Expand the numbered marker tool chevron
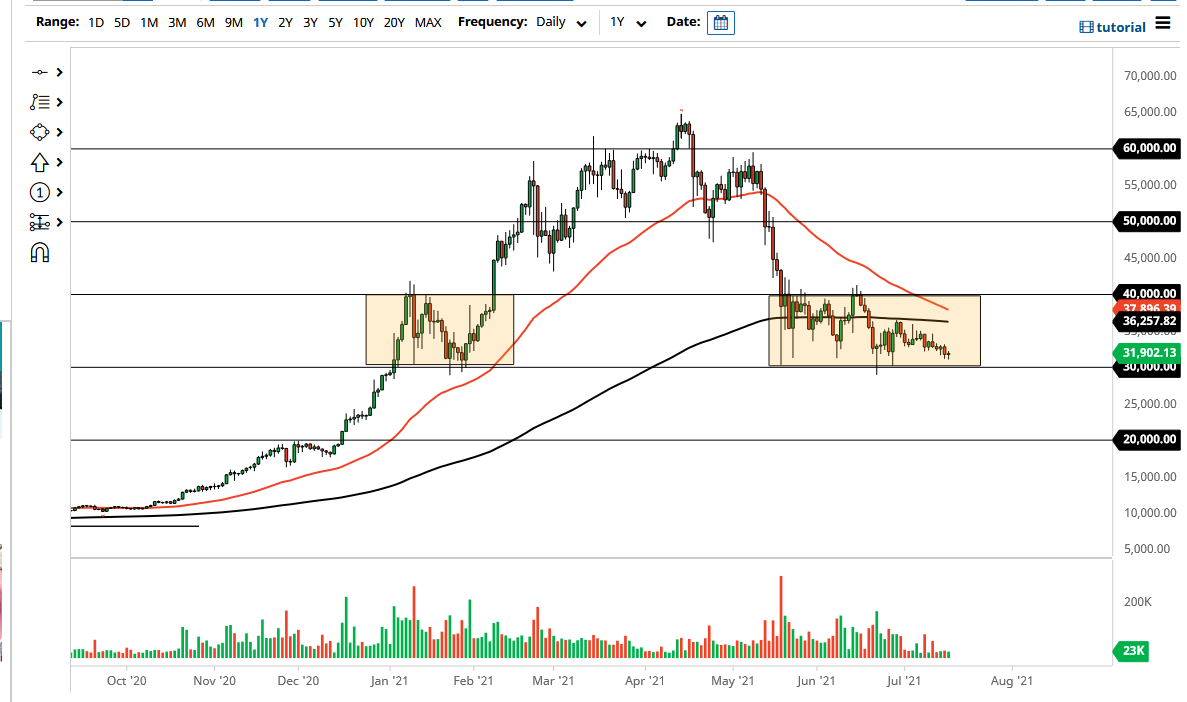The image size is (1187, 702). [x=57, y=192]
